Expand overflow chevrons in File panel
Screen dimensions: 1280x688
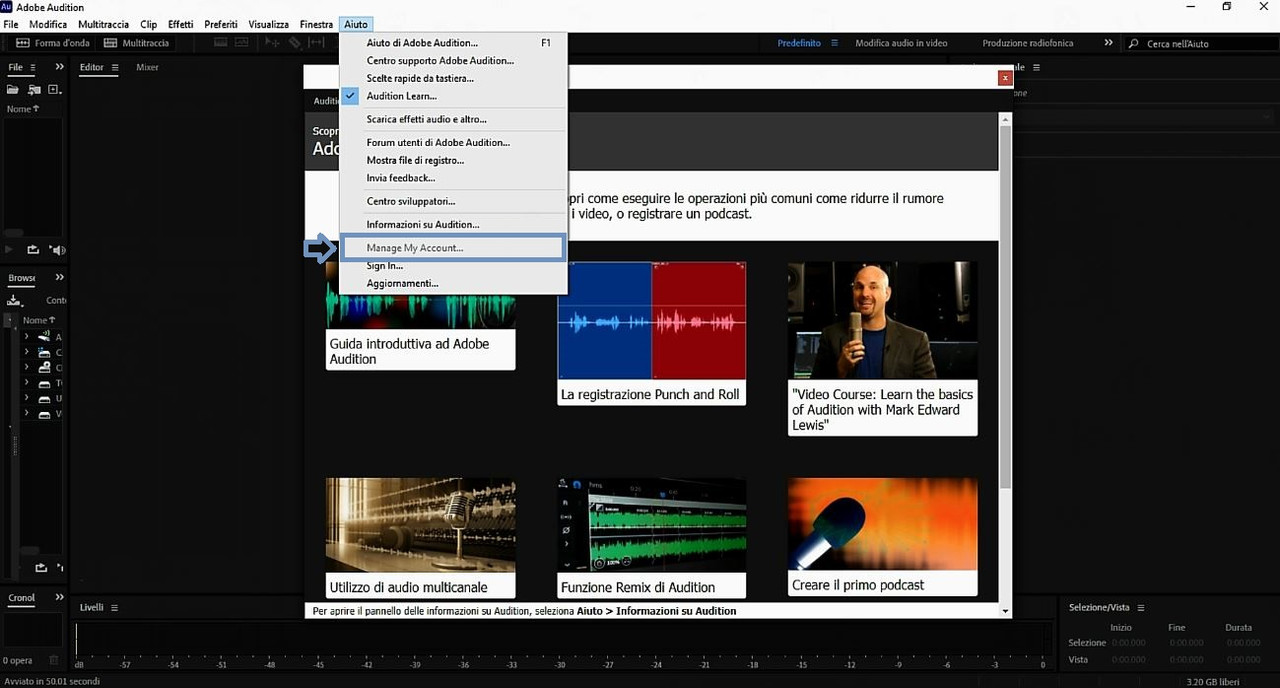59,67
